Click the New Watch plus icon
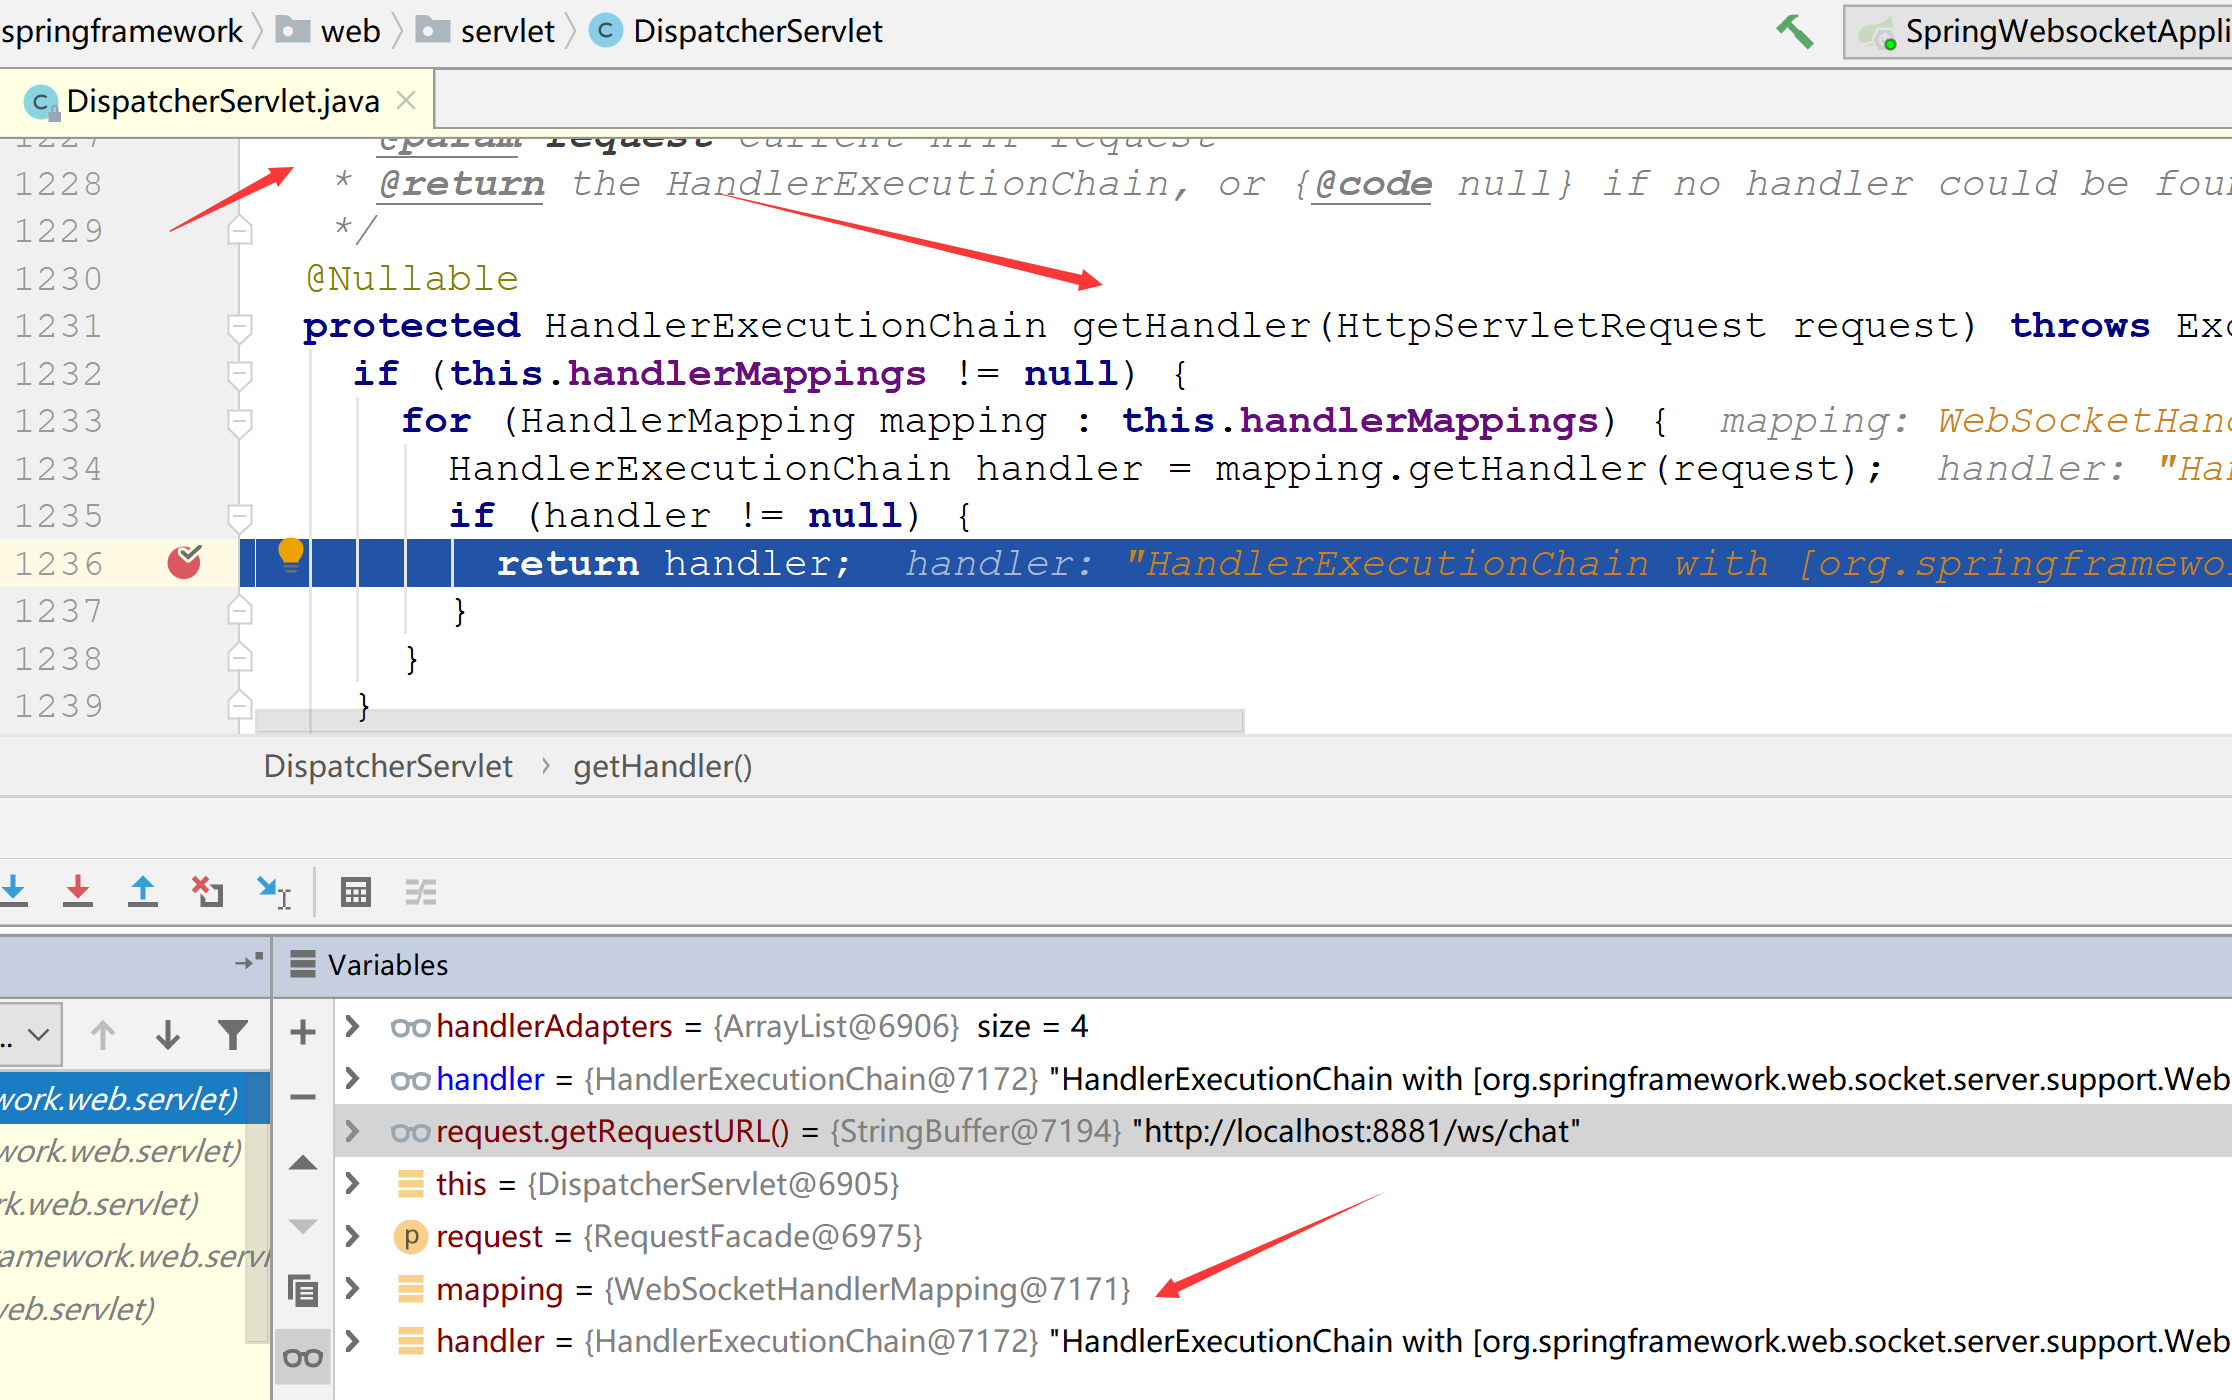This screenshot has height=1400, width=2232. [302, 1032]
